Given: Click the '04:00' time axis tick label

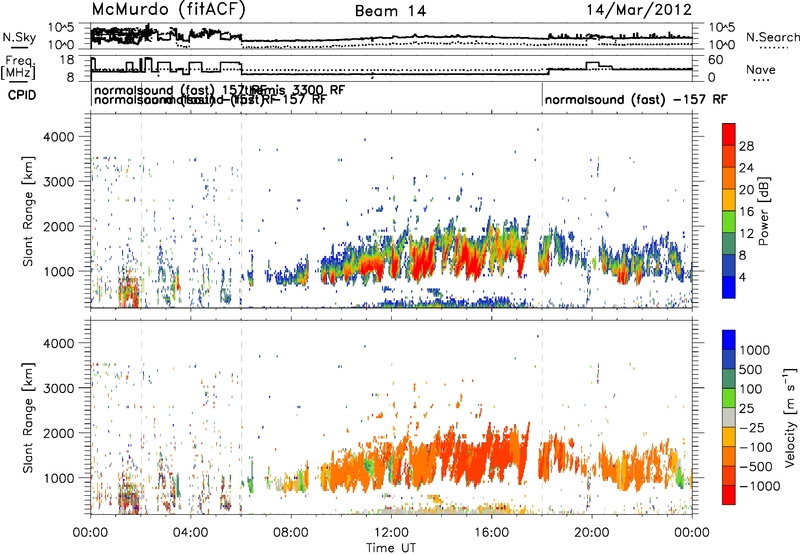Looking at the screenshot, I should 191,533.
